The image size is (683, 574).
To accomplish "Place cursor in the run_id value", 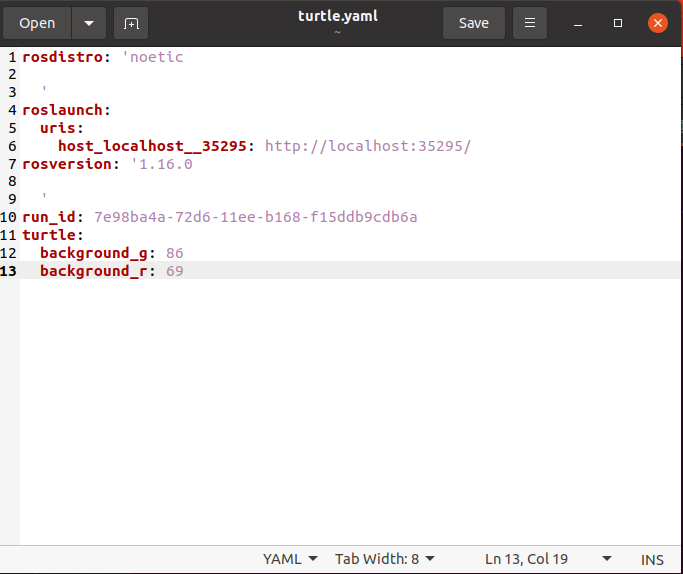I will click(x=255, y=217).
